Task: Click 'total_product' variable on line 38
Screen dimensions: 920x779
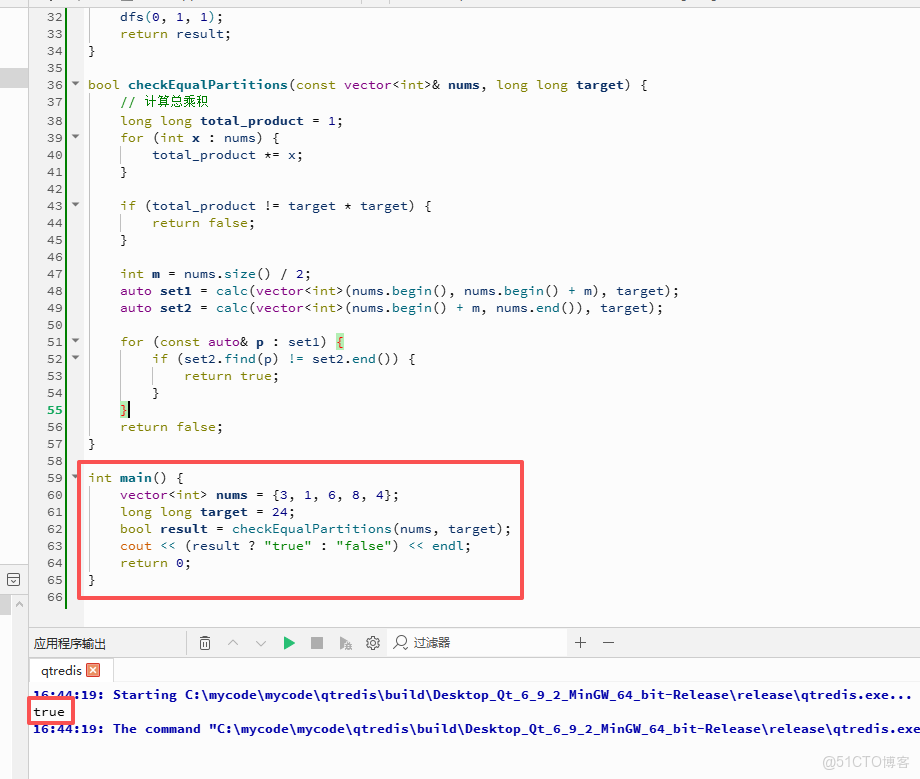Action: (x=252, y=121)
